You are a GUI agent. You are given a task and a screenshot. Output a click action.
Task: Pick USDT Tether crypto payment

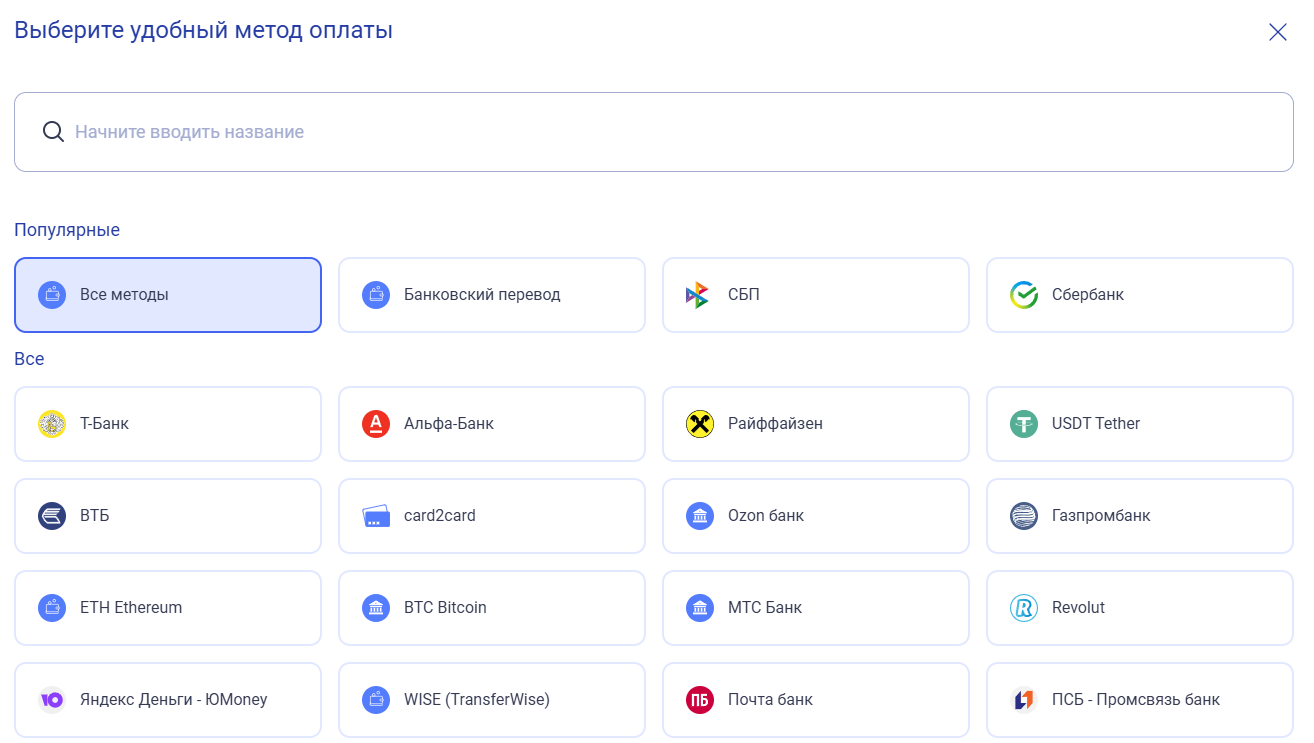click(1140, 424)
